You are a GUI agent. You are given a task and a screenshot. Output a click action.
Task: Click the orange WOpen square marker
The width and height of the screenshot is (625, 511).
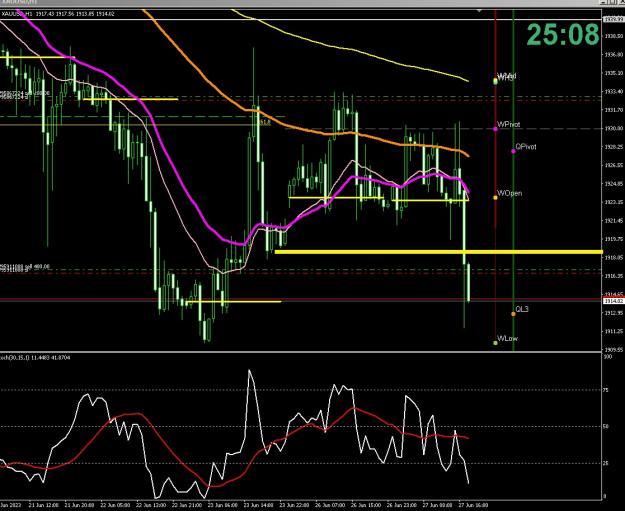click(495, 197)
